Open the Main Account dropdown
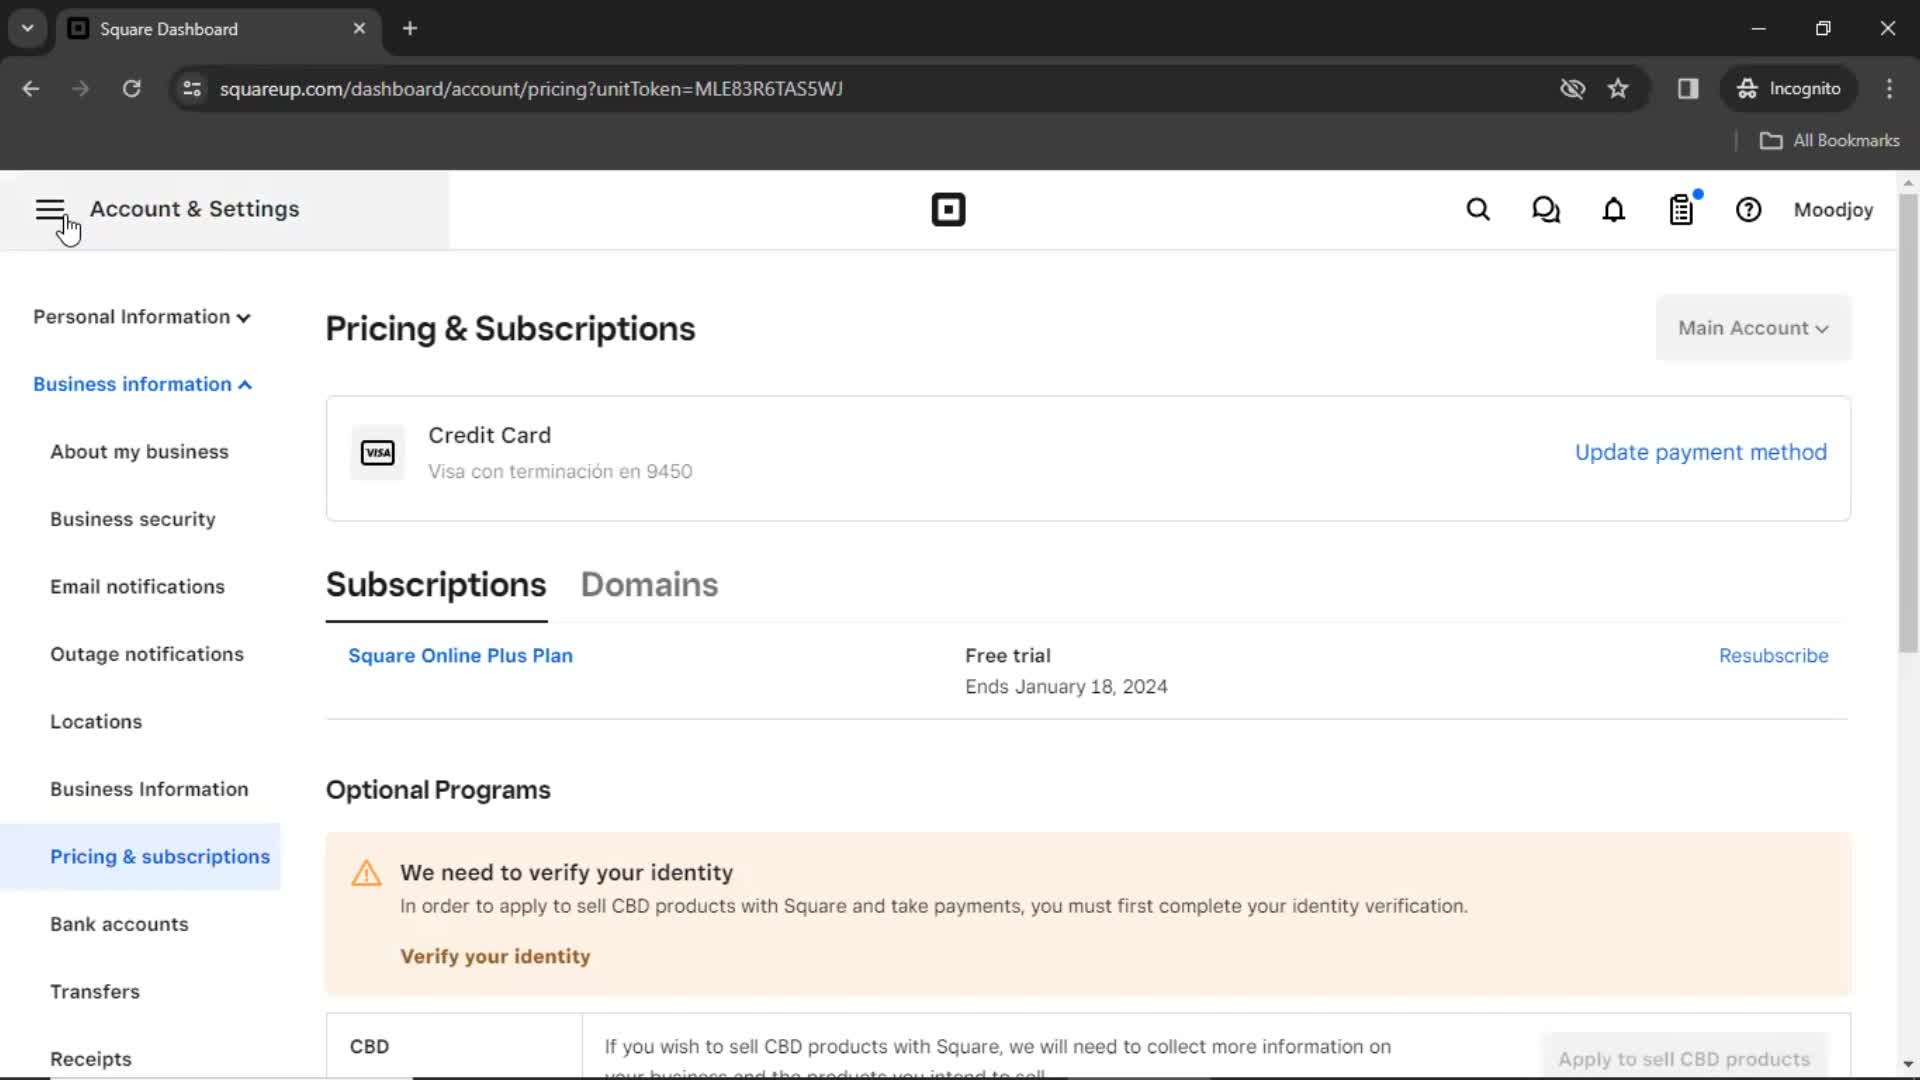The height and width of the screenshot is (1080, 1920). coord(1753,328)
